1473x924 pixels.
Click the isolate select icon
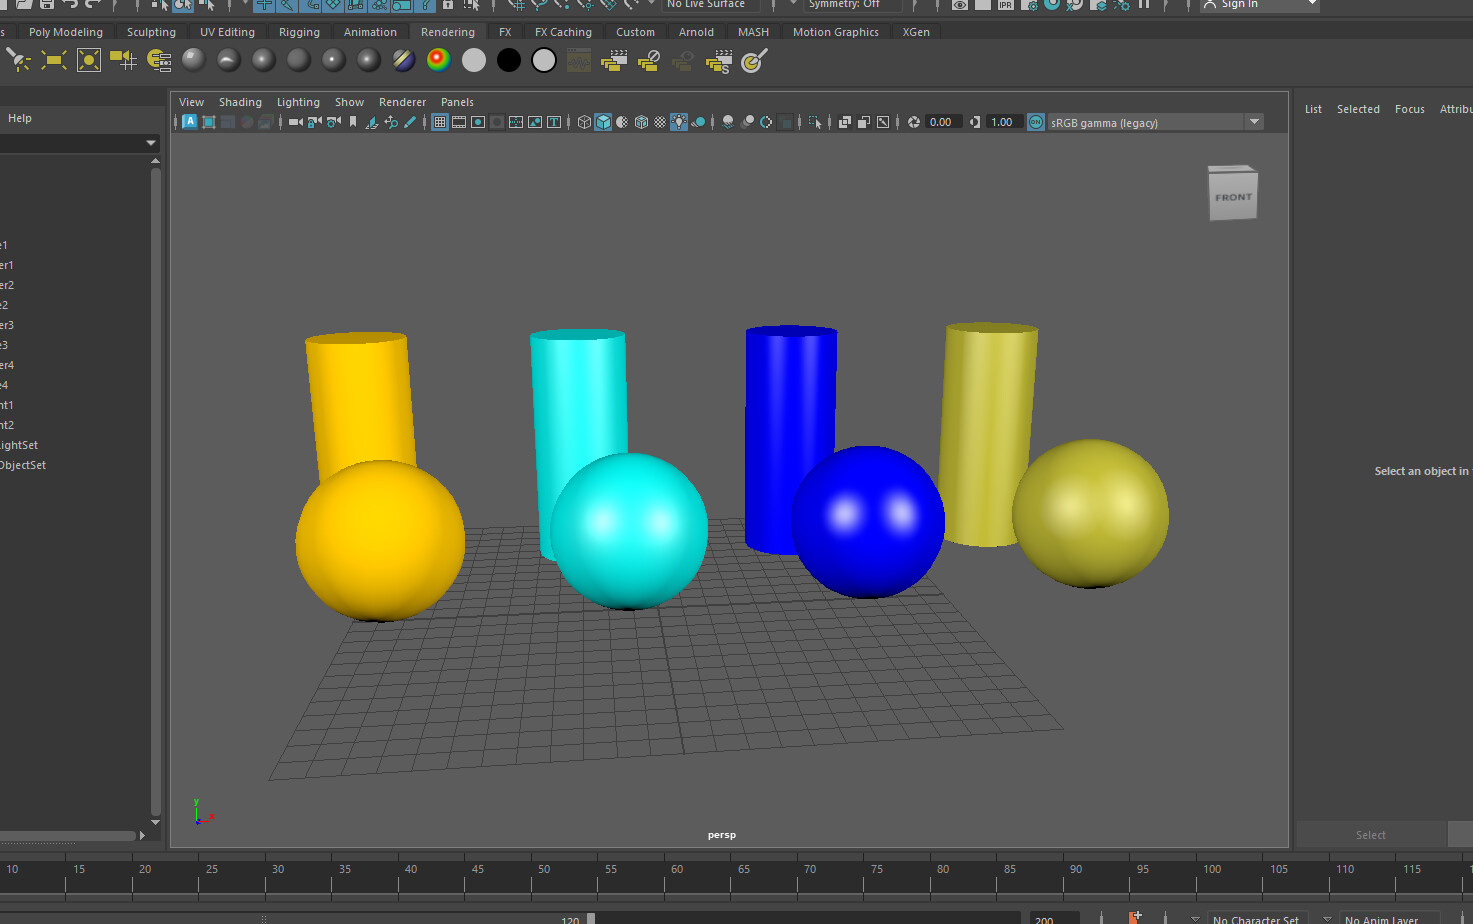[815, 122]
